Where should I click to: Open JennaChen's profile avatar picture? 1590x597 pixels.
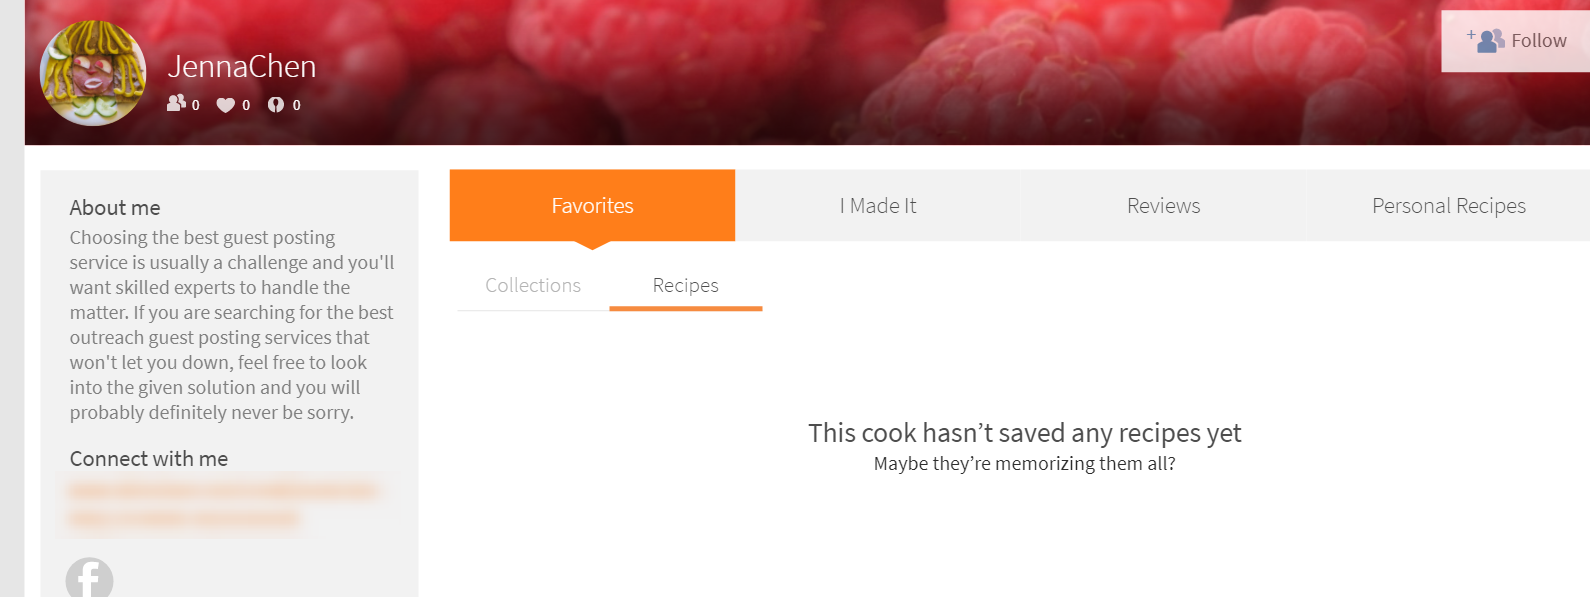pyautogui.click(x=93, y=73)
